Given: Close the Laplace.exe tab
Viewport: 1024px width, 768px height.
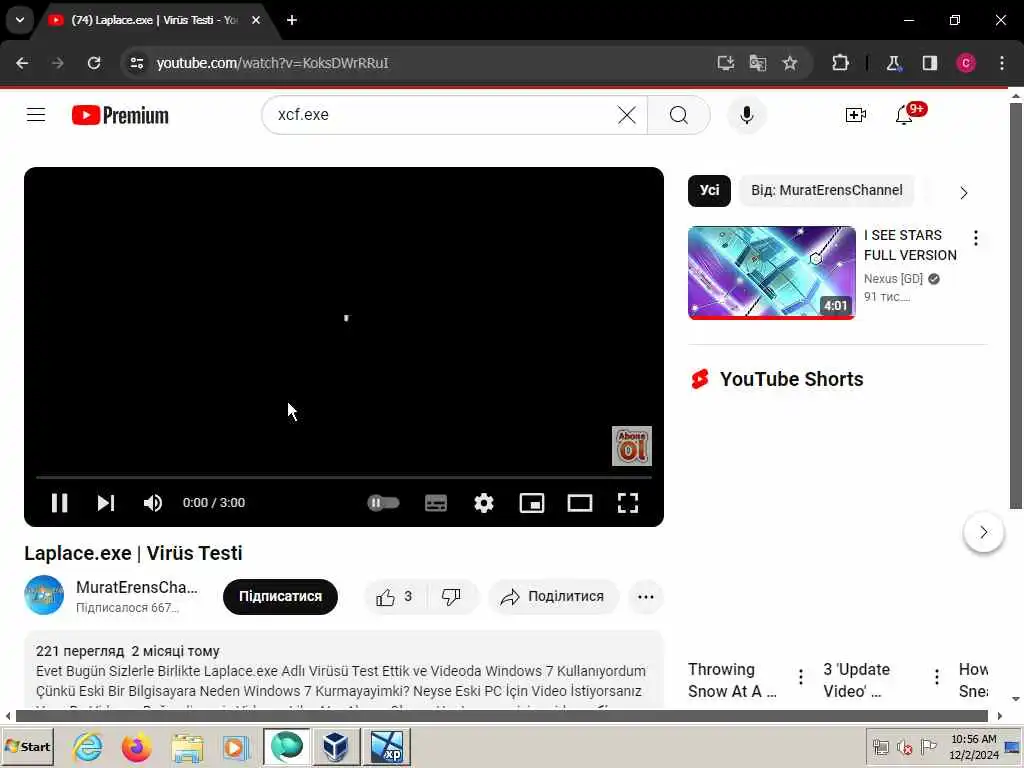Looking at the screenshot, I should pos(256,20).
